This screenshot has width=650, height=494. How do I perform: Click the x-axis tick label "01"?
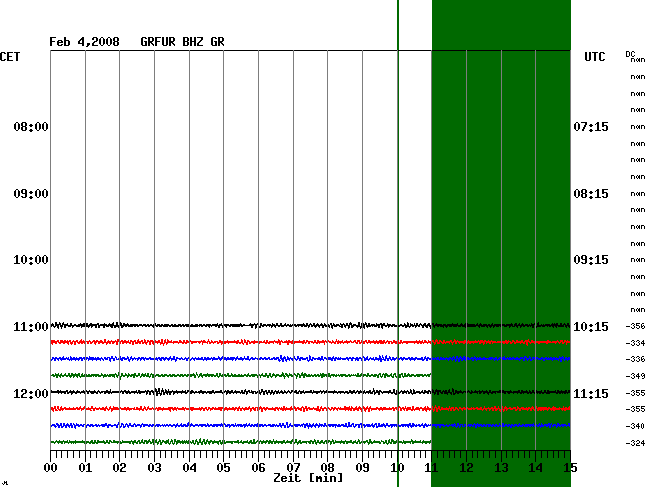coord(85,467)
